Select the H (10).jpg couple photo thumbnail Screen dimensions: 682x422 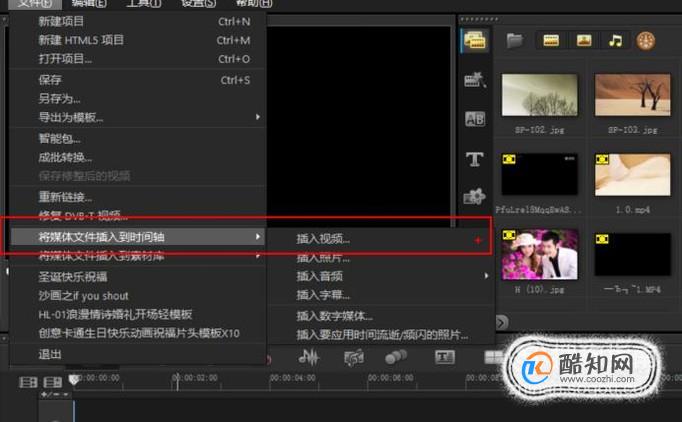click(x=539, y=255)
